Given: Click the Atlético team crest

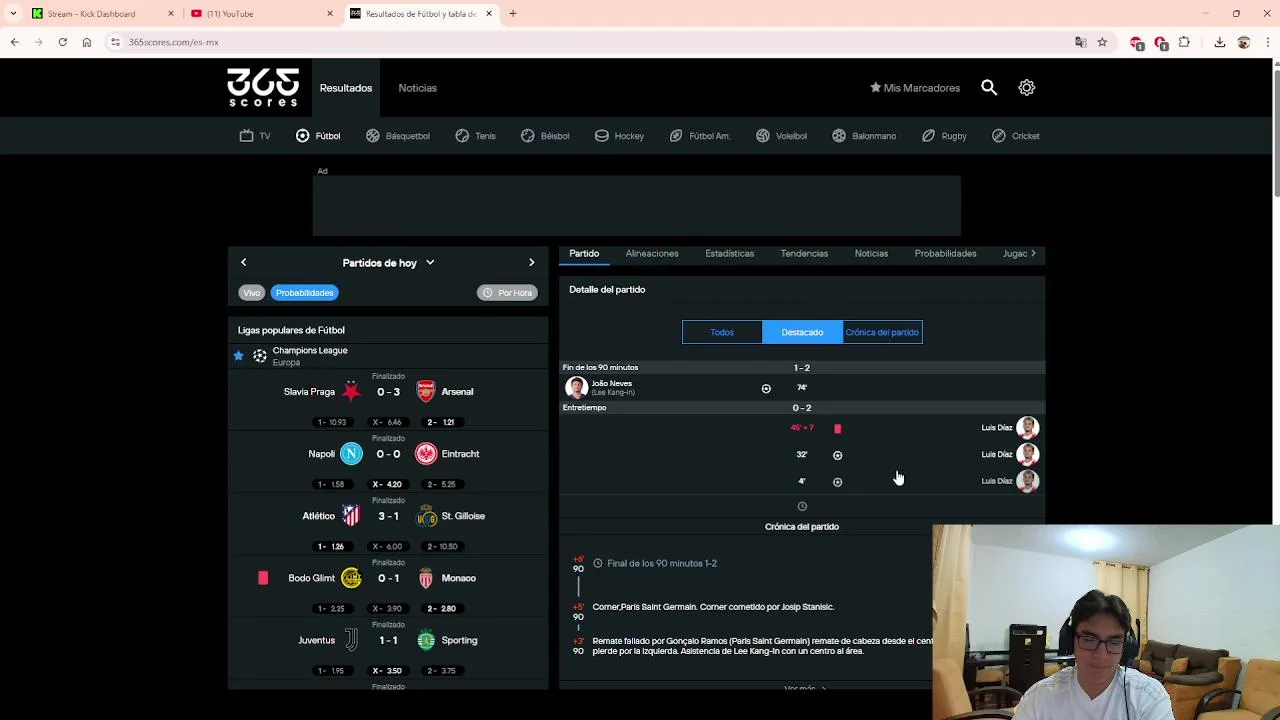Looking at the screenshot, I should pyautogui.click(x=351, y=516).
